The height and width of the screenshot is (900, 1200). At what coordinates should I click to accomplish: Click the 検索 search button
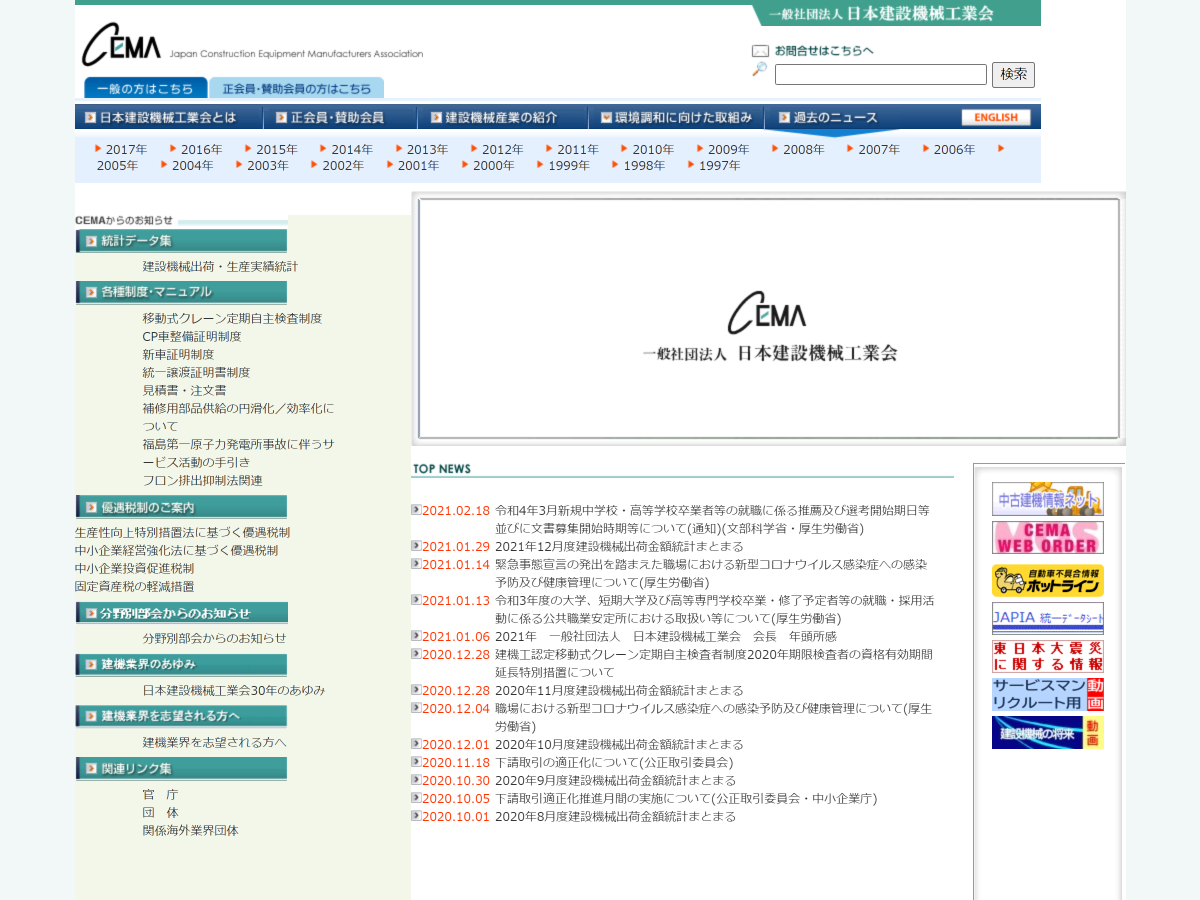pos(1013,75)
